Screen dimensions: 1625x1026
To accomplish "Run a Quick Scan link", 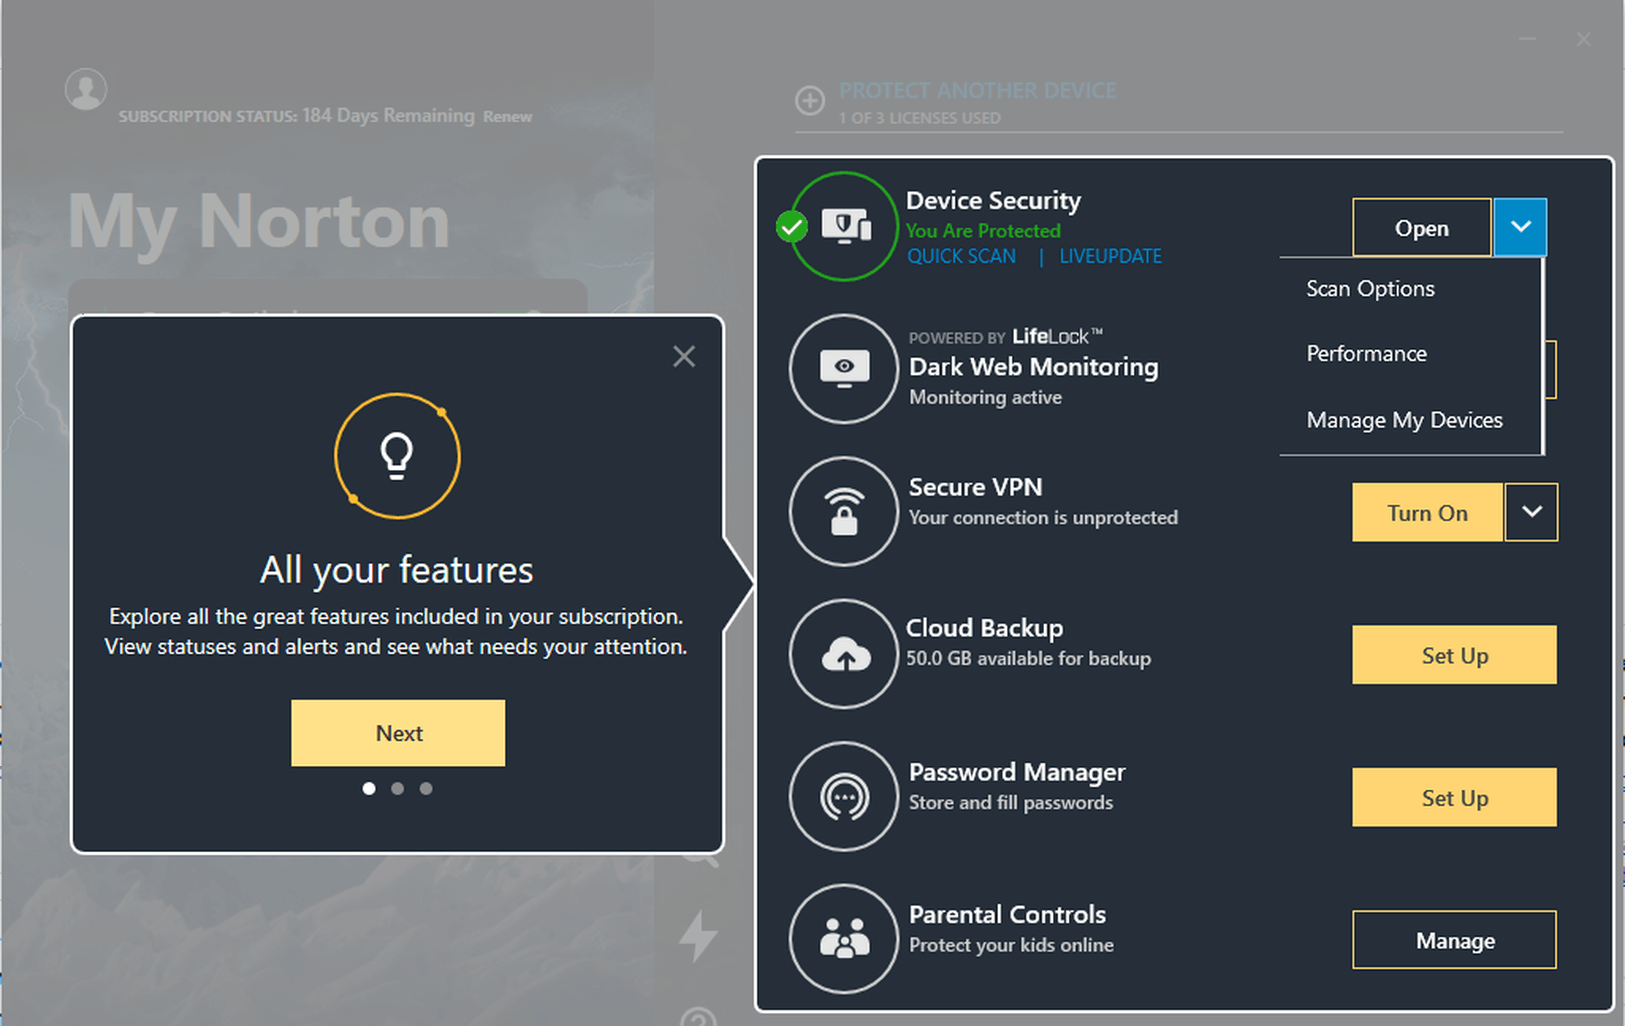I will pyautogui.click(x=961, y=256).
